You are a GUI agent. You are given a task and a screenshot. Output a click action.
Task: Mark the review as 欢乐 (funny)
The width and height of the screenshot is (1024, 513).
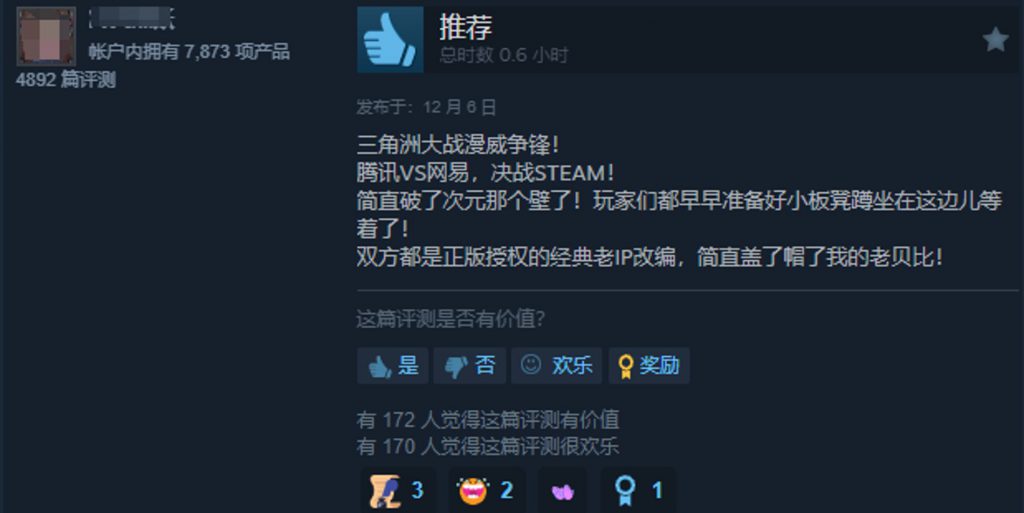[x=556, y=365]
